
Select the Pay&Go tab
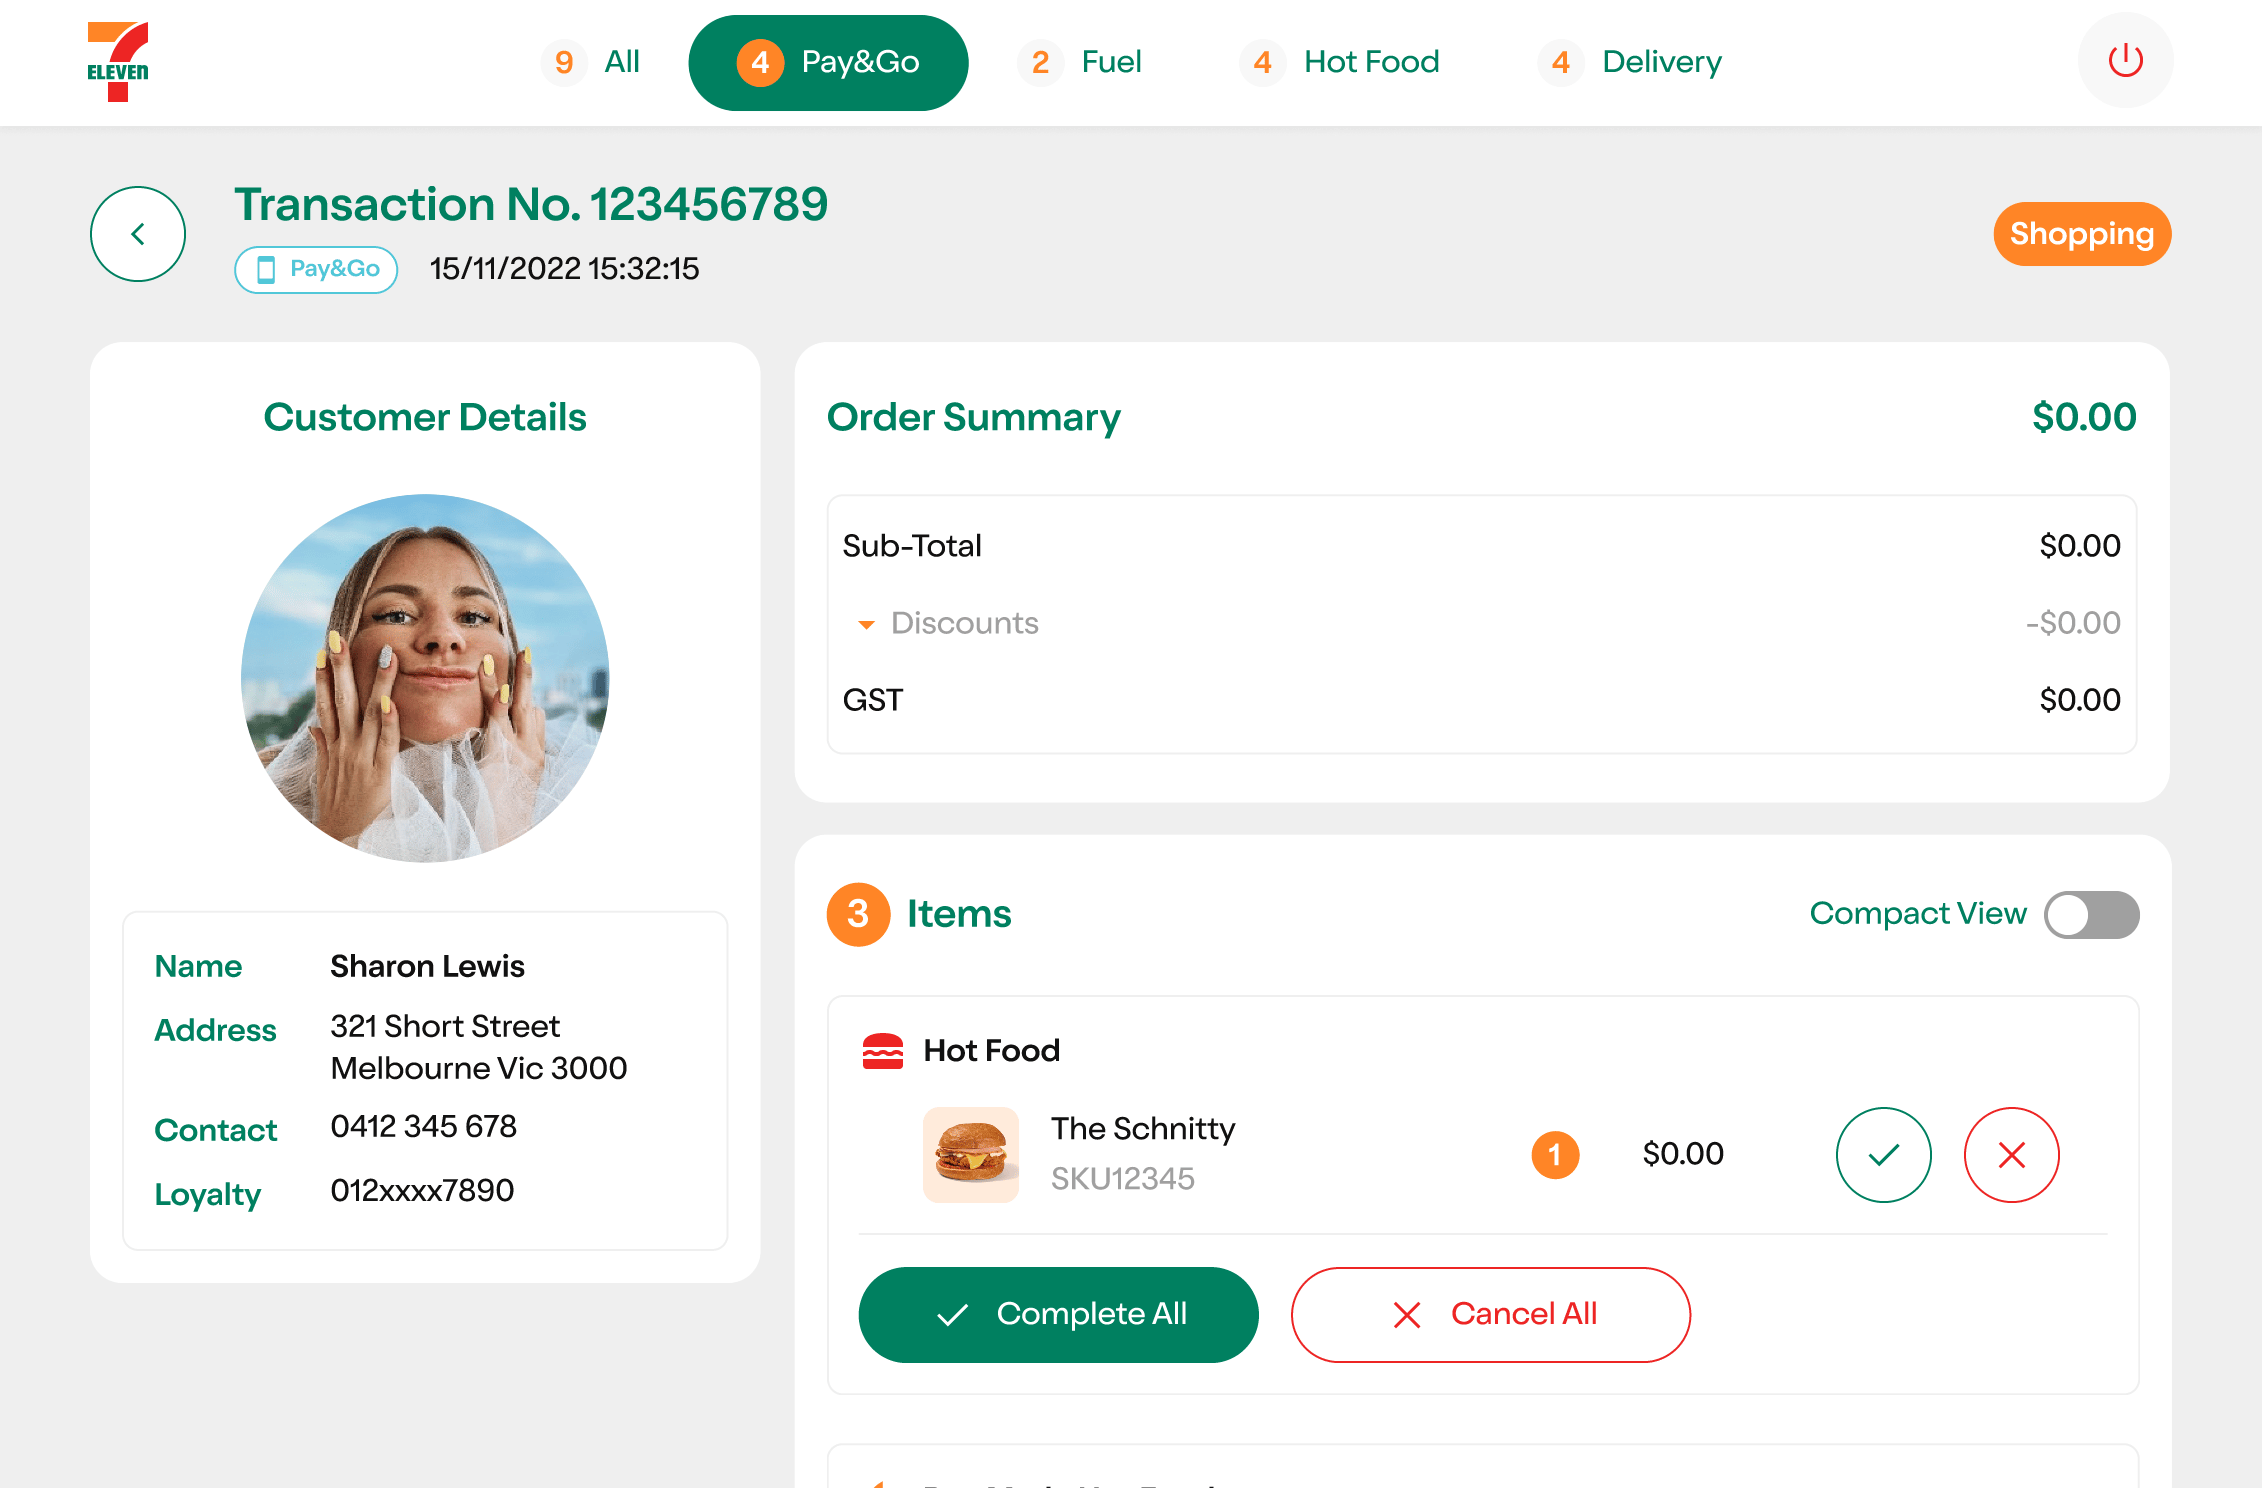pos(828,62)
